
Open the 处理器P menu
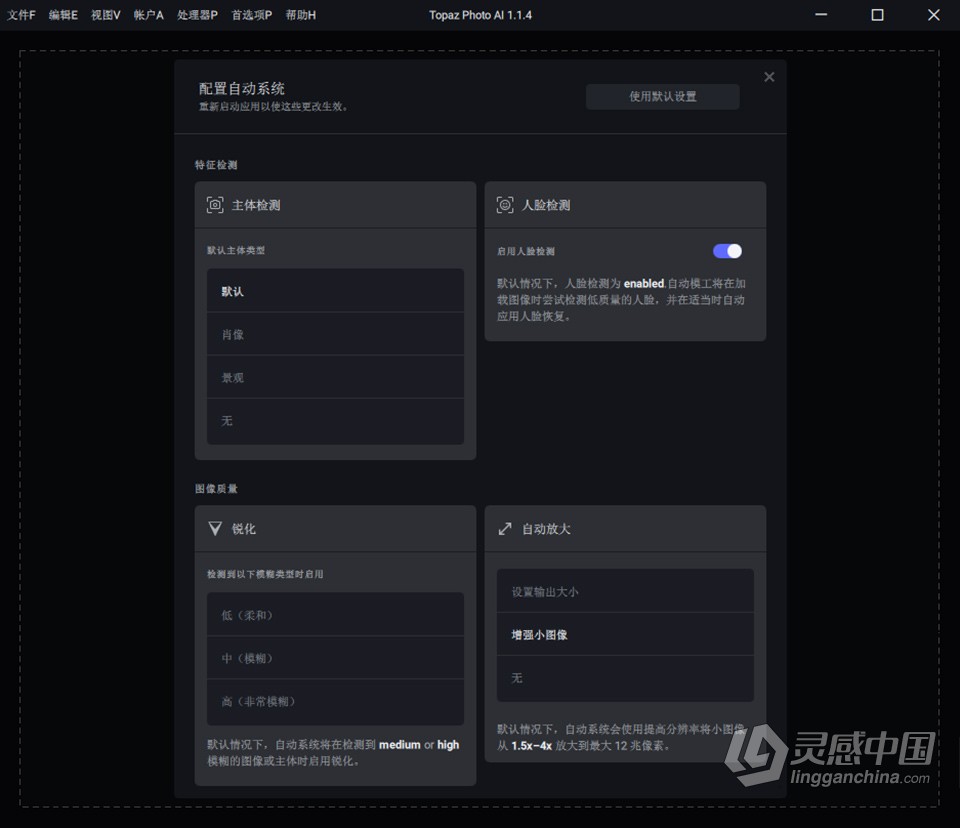pyautogui.click(x=197, y=15)
